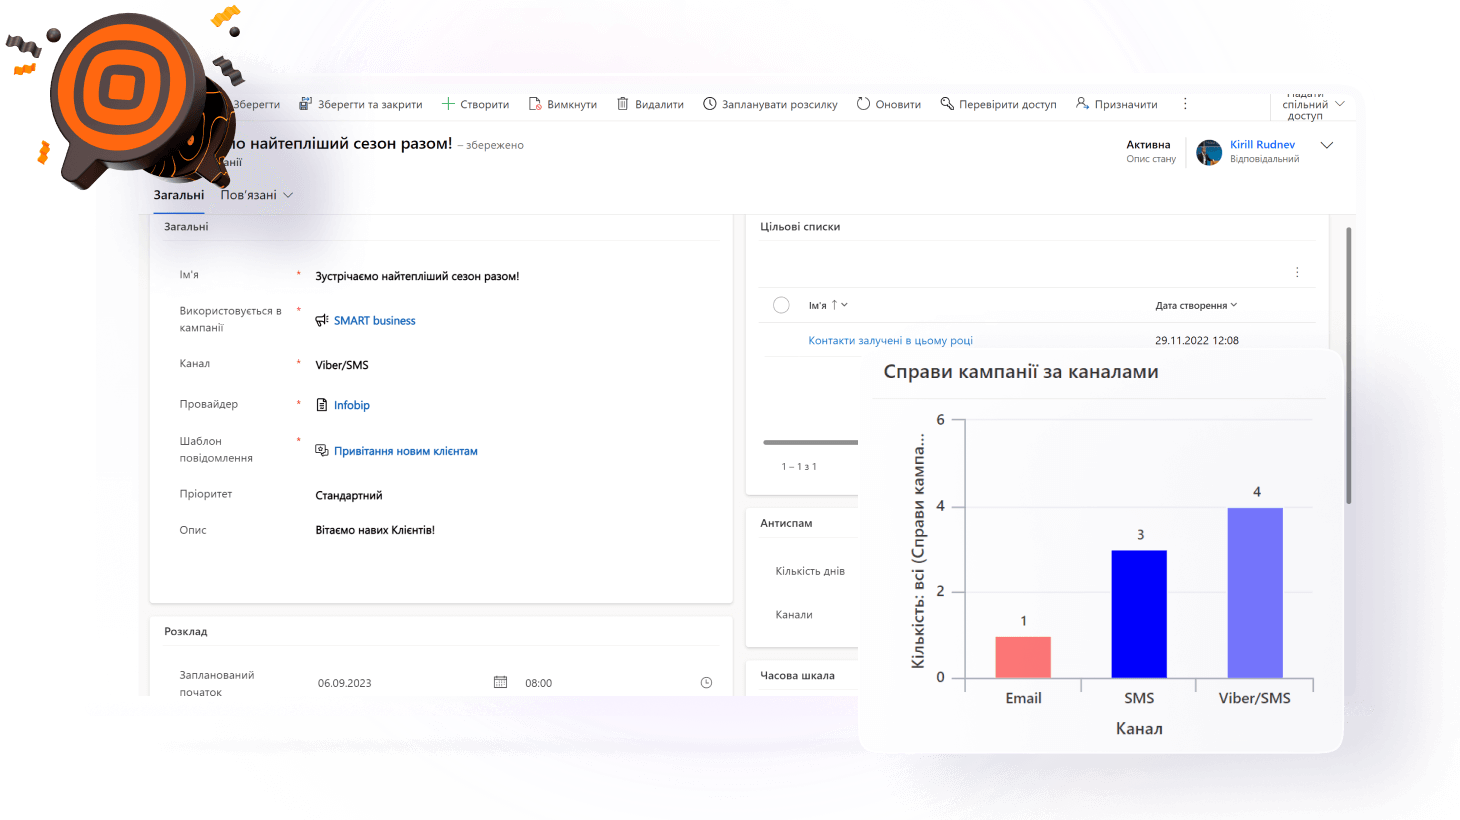Click the Refresh circular arrow icon
The height and width of the screenshot is (820, 1460).
pyautogui.click(x=863, y=104)
